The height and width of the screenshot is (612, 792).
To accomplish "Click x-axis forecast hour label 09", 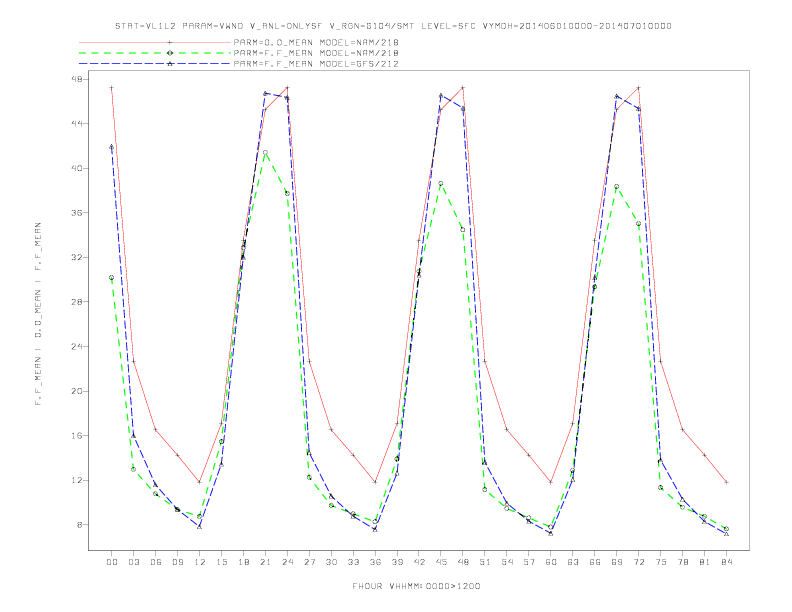I will click(177, 562).
